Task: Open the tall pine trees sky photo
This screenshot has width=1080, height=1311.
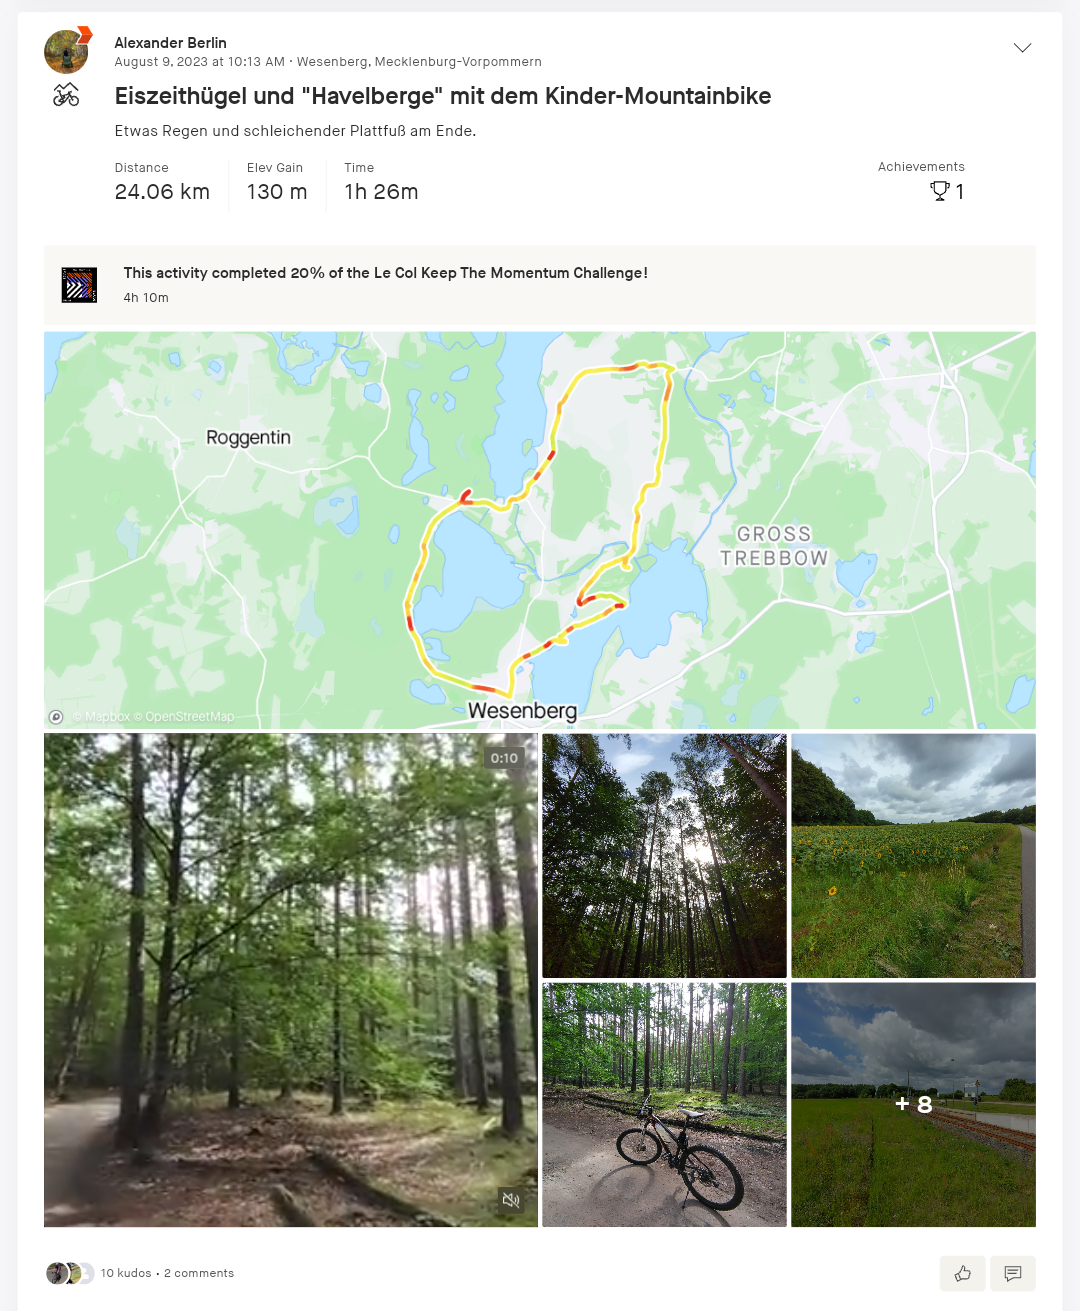Action: (664, 856)
